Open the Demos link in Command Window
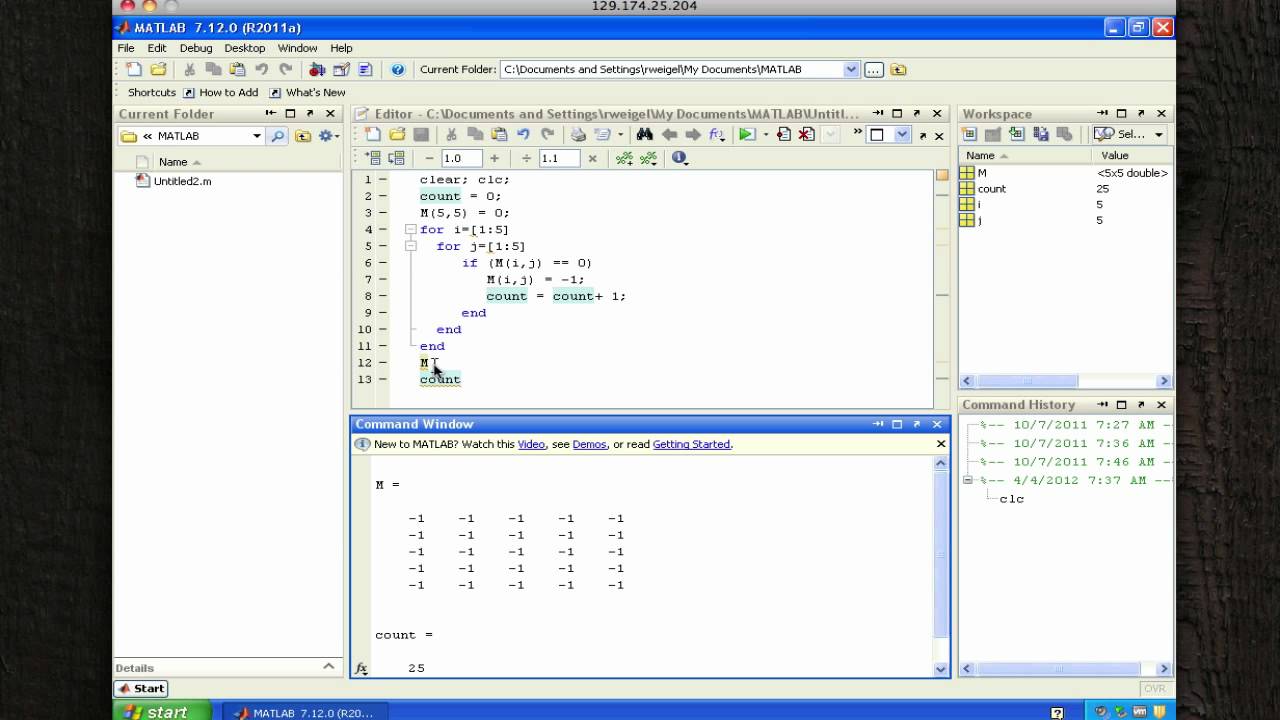Viewport: 1280px width, 720px height. [x=589, y=444]
